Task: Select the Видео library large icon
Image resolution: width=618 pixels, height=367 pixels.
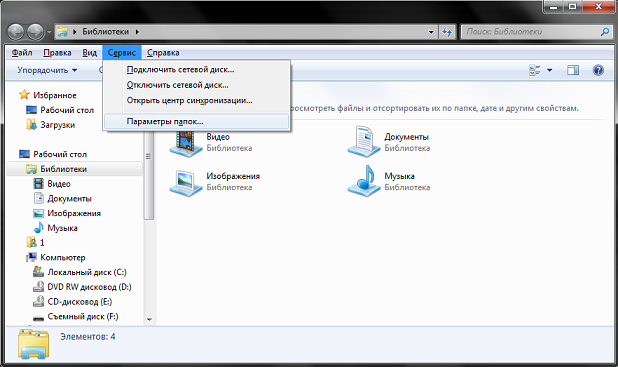Action: [x=186, y=144]
